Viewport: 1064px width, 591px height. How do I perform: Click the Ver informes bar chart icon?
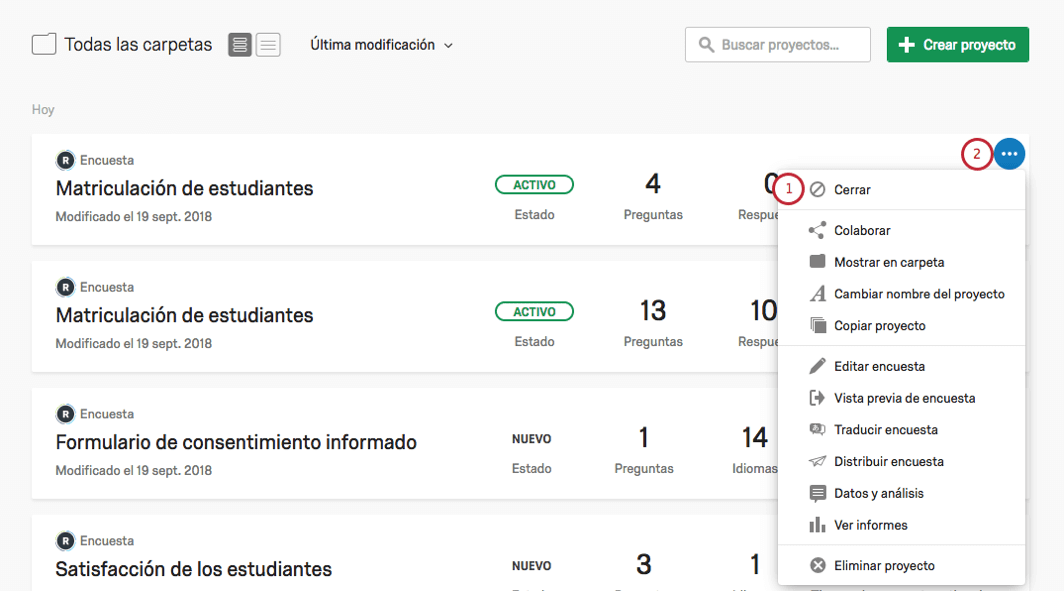(818, 525)
